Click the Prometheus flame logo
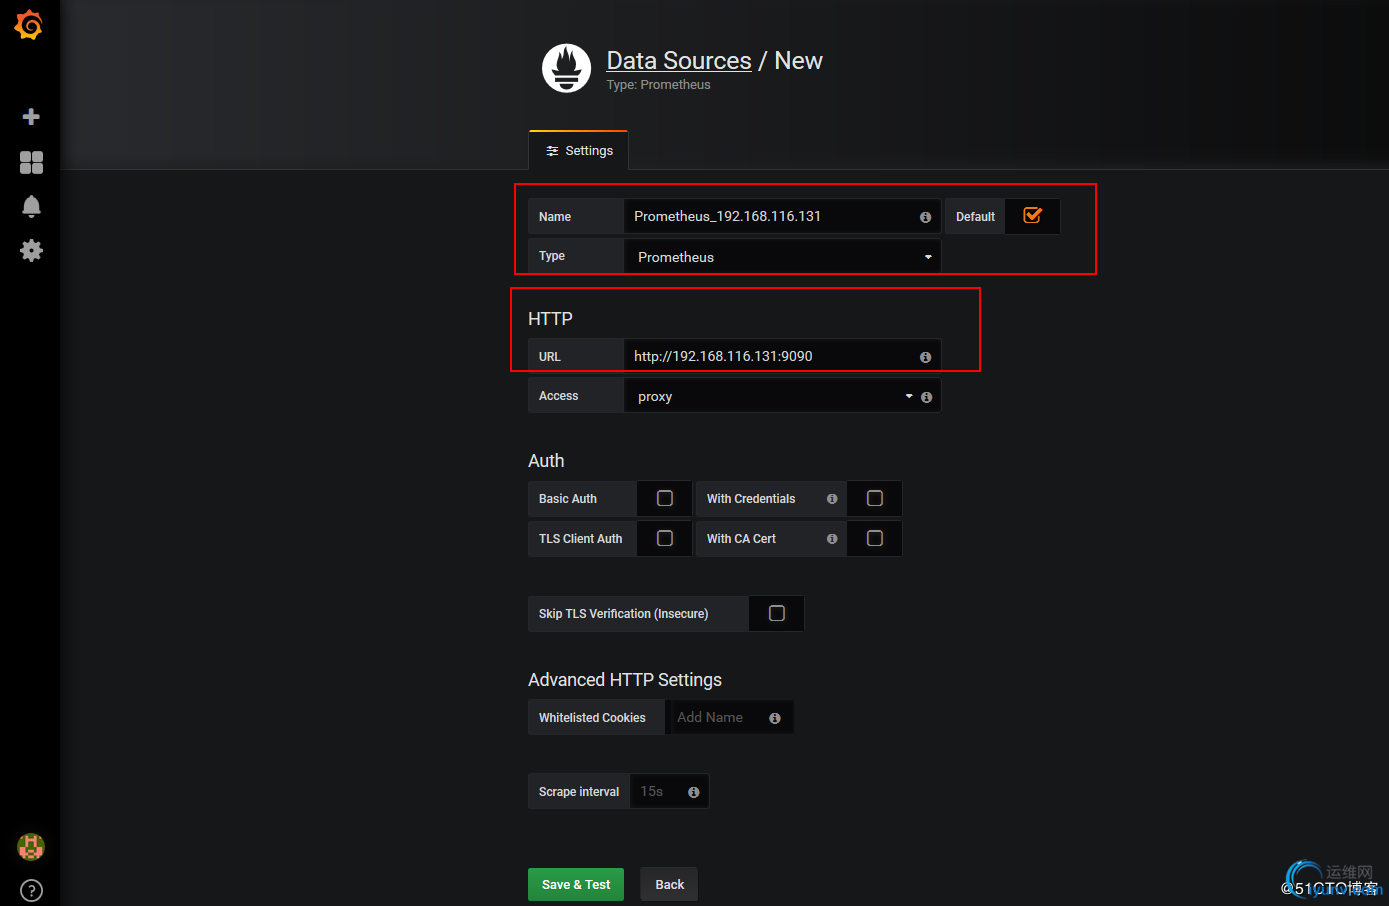This screenshot has height=906, width=1389. click(567, 68)
